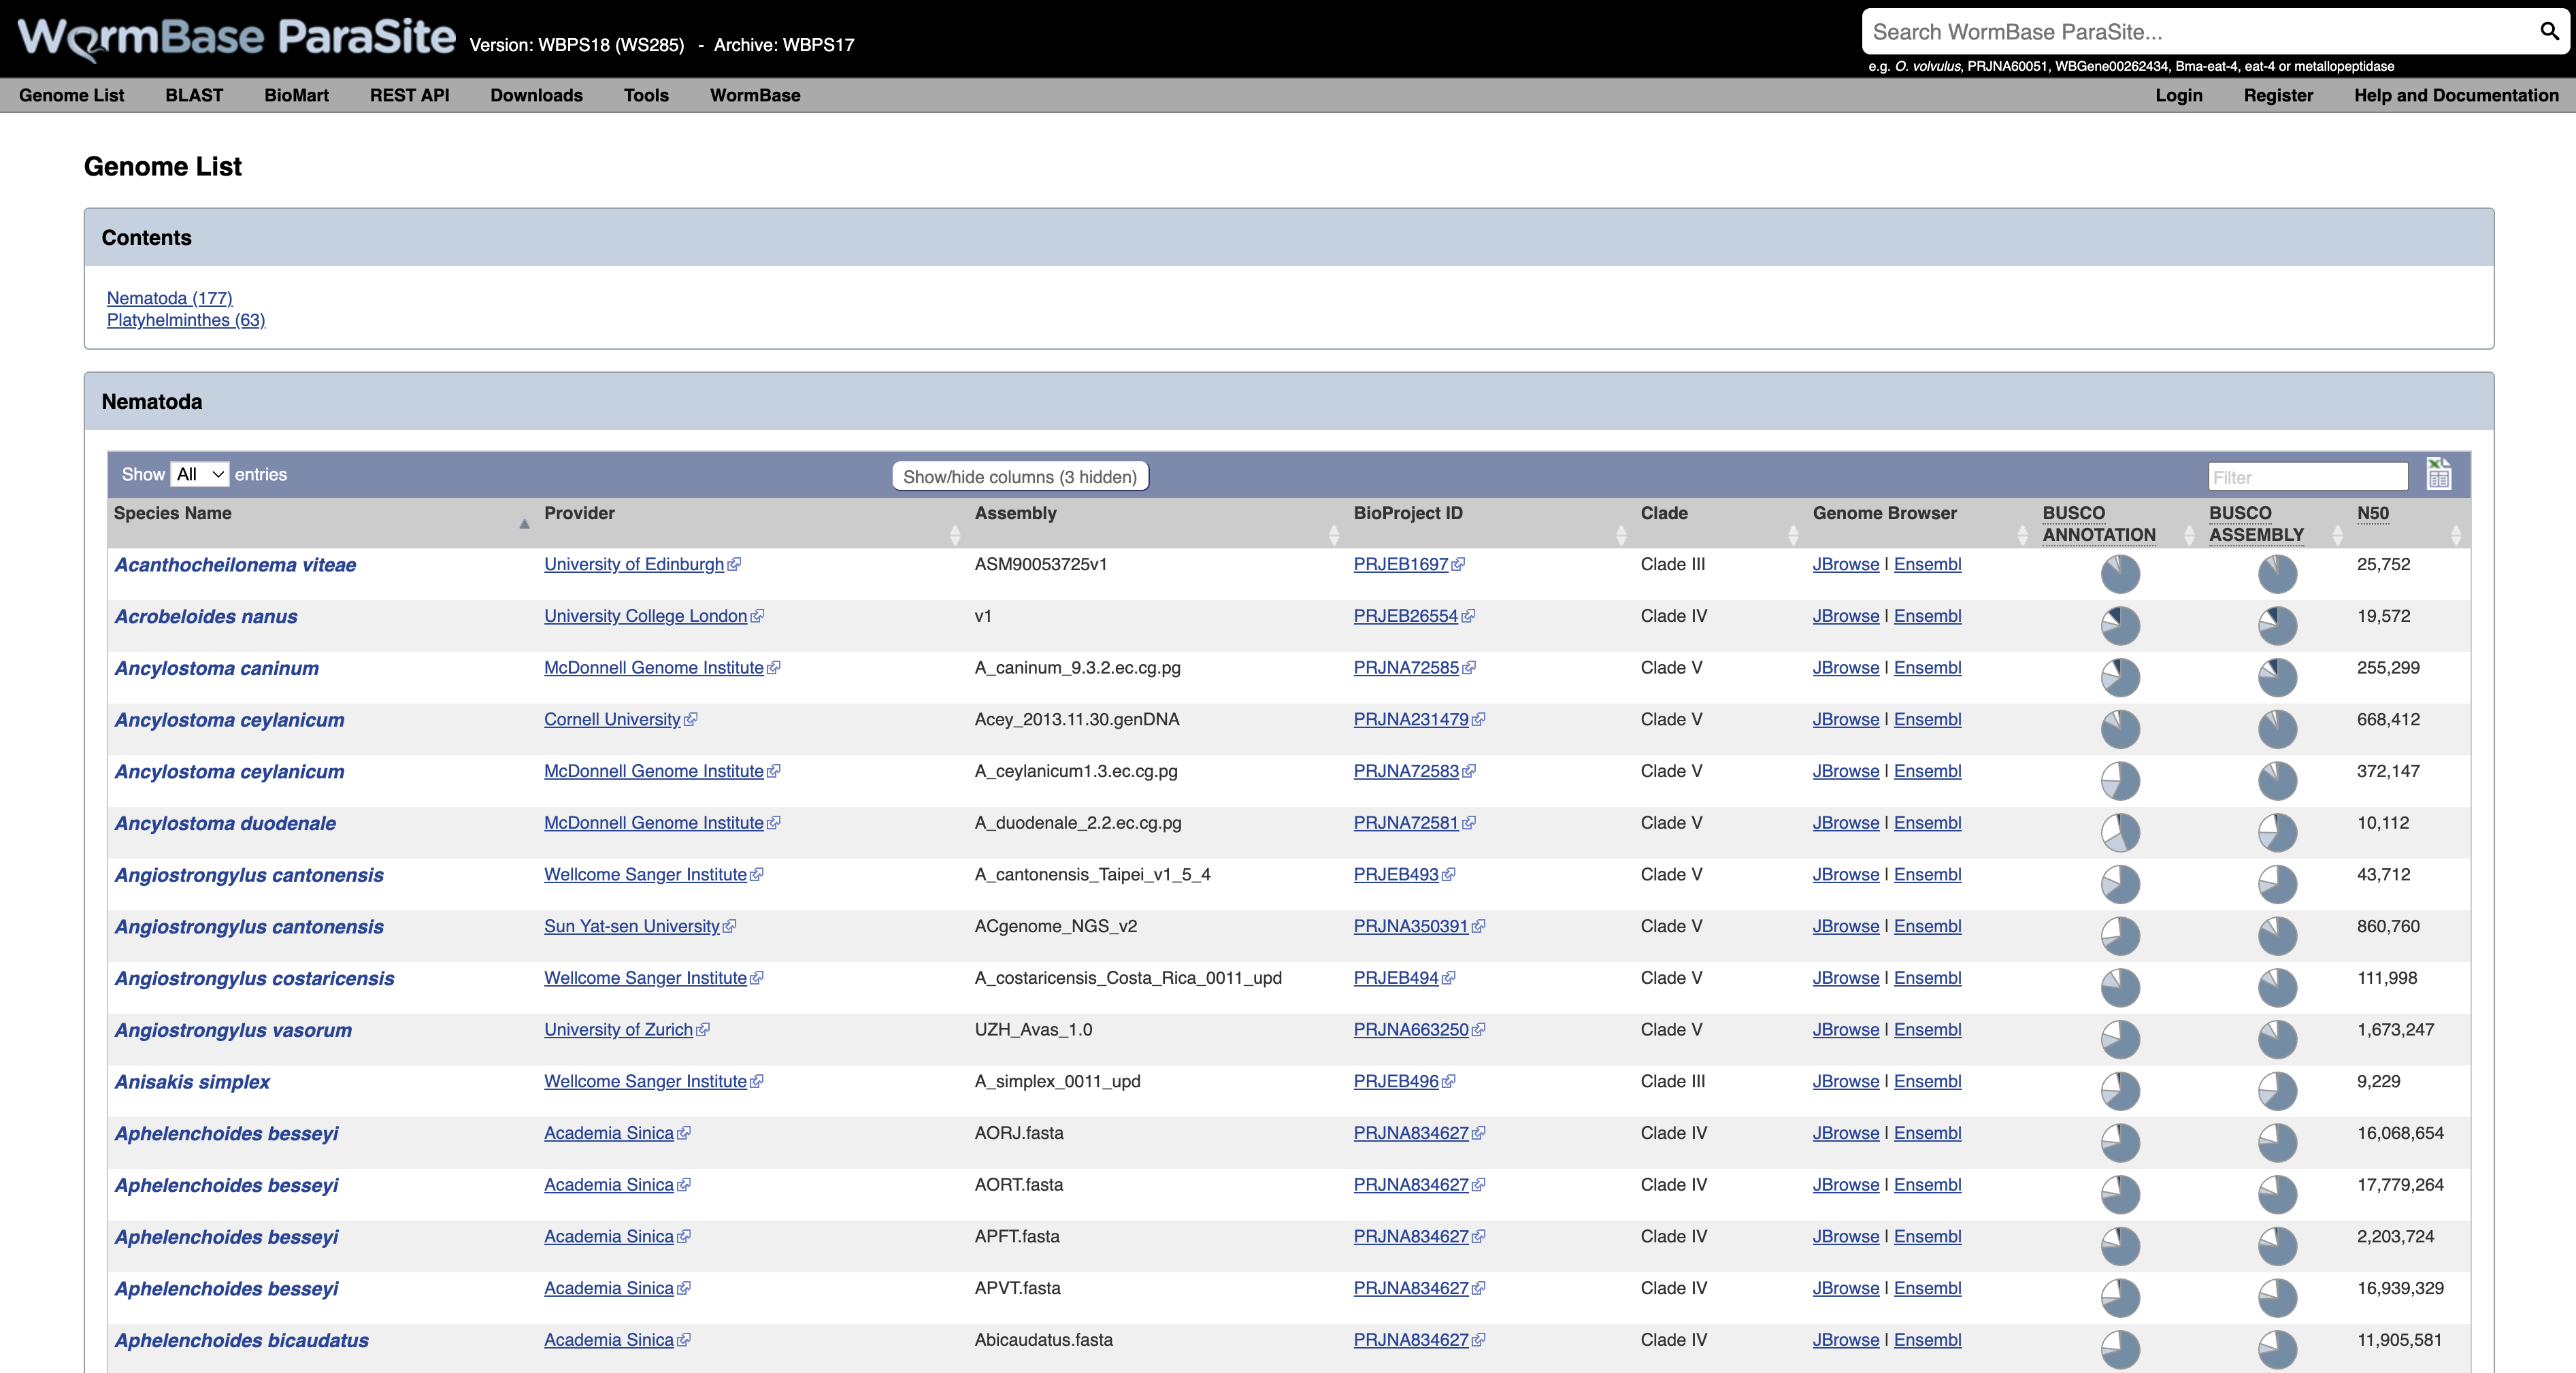Click the Search WormBase ParaSite field
Image resolution: width=2576 pixels, height=1373 pixels.
click(x=2200, y=32)
